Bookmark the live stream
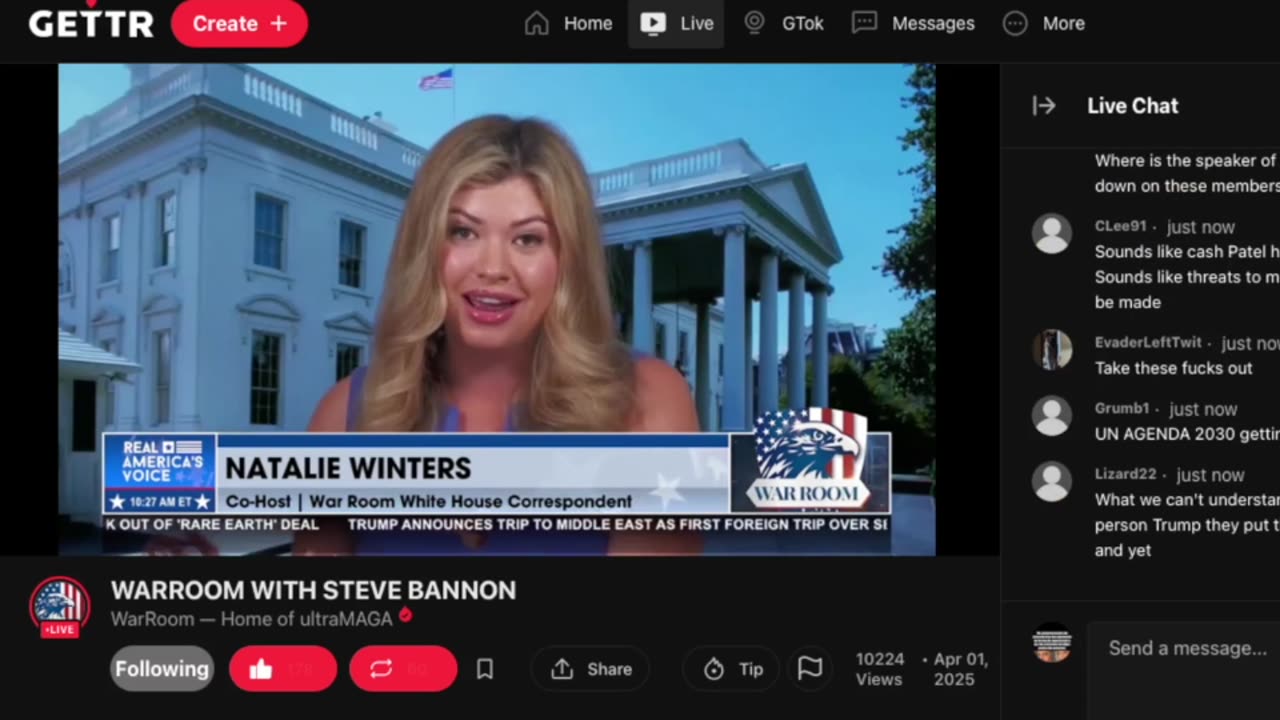 click(x=485, y=669)
